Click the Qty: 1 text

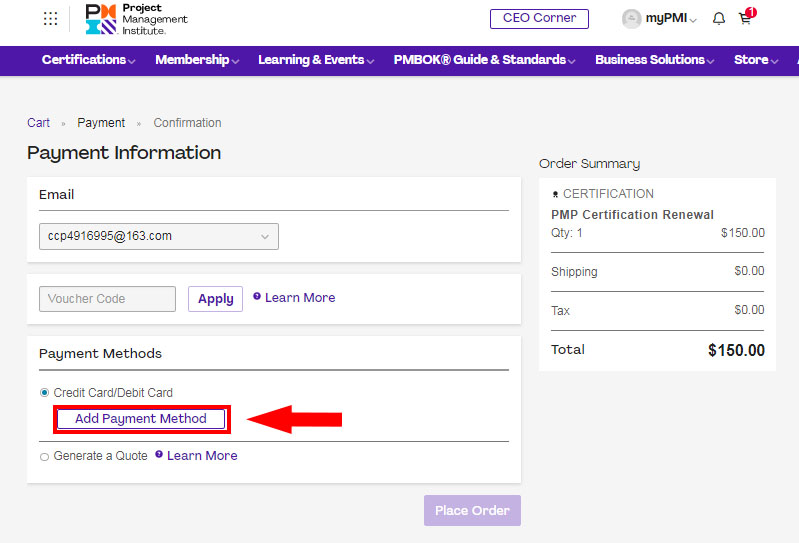click(x=567, y=233)
